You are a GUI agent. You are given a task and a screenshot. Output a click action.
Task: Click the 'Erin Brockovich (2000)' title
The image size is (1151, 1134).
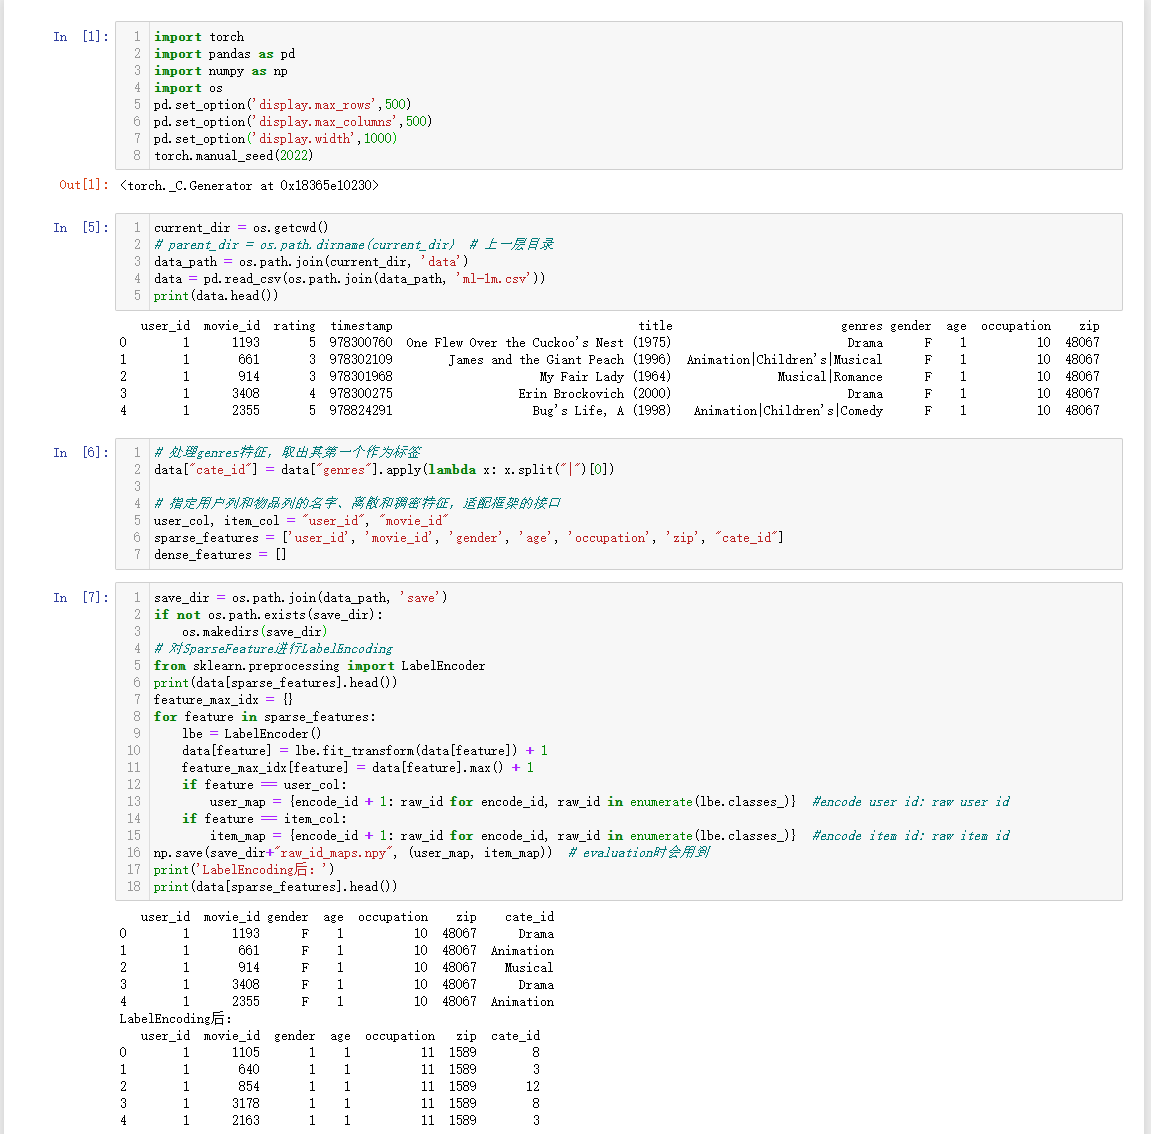click(595, 393)
